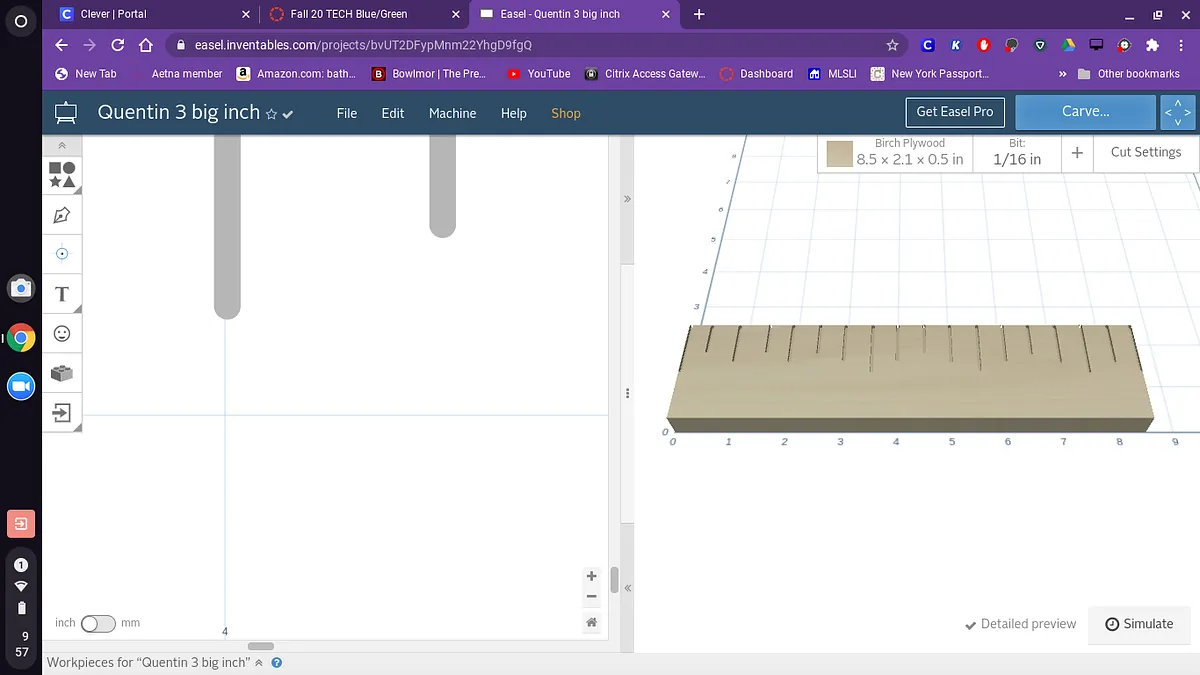The image size is (1200, 675).
Task: Zoom in on the design canvas
Action: pyautogui.click(x=592, y=576)
